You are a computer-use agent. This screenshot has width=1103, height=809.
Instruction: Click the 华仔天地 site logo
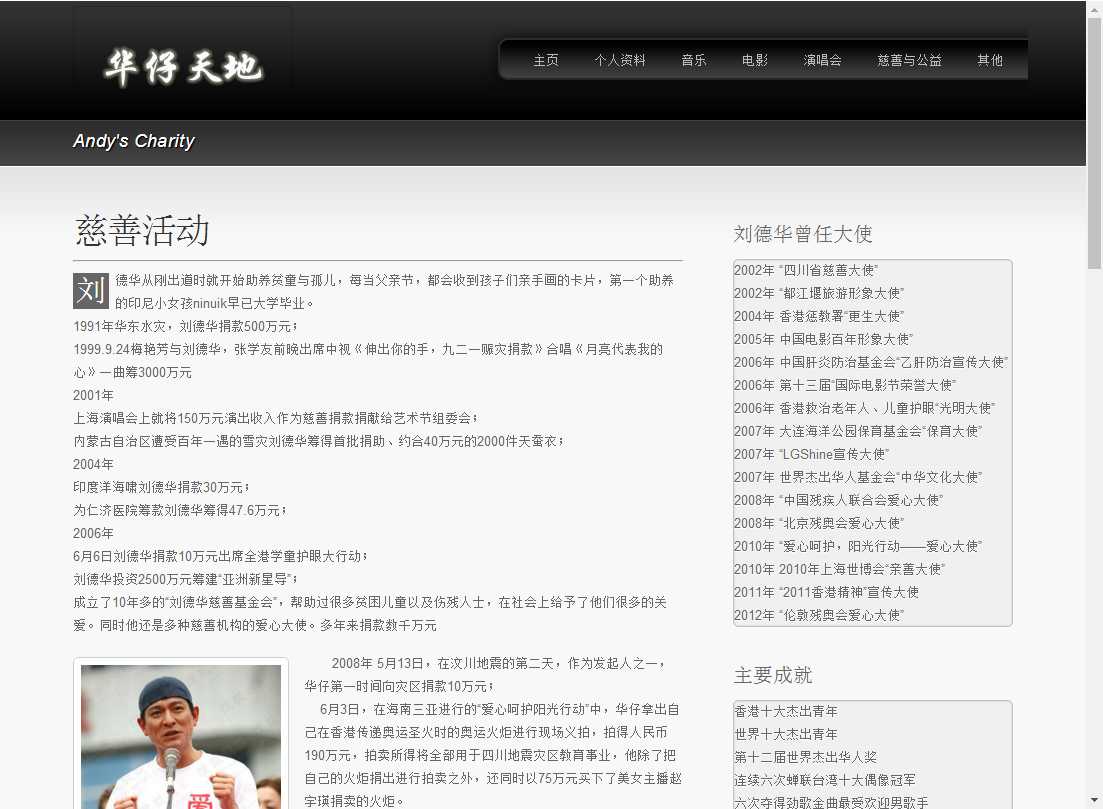tap(183, 67)
